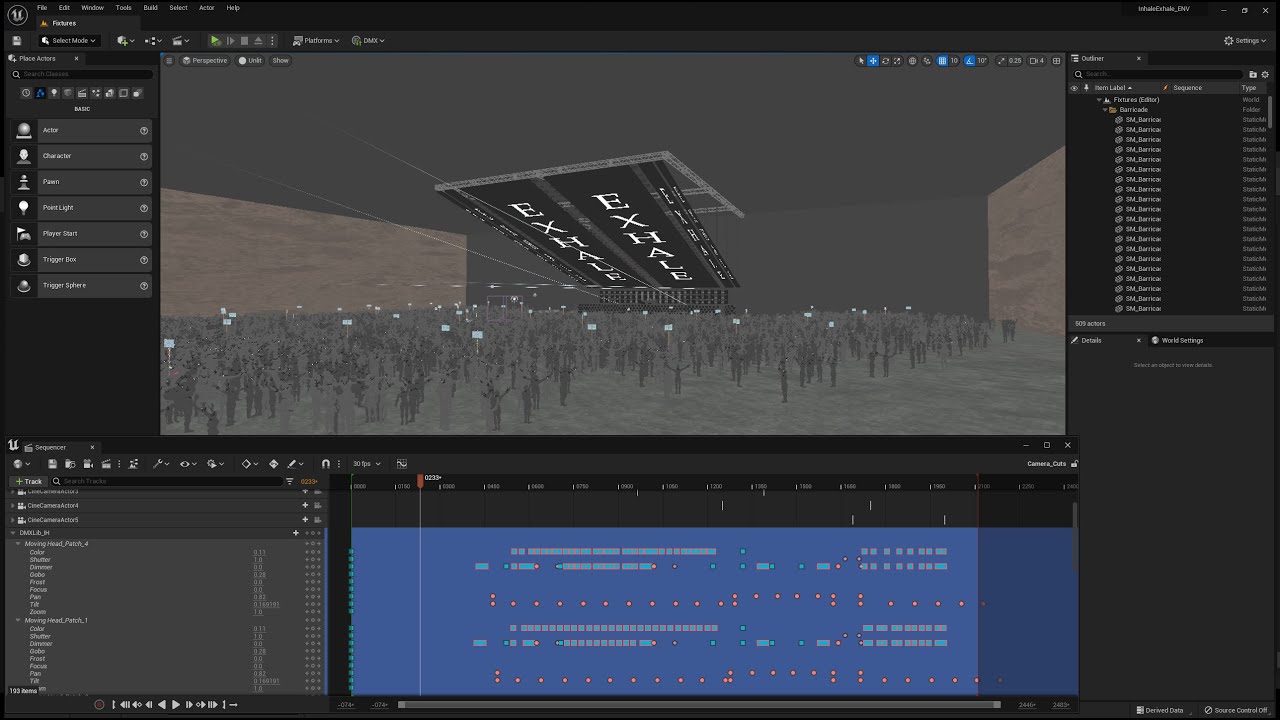The width and height of the screenshot is (1280, 720).
Task: Click the Unlit view mode button
Action: tap(250, 61)
